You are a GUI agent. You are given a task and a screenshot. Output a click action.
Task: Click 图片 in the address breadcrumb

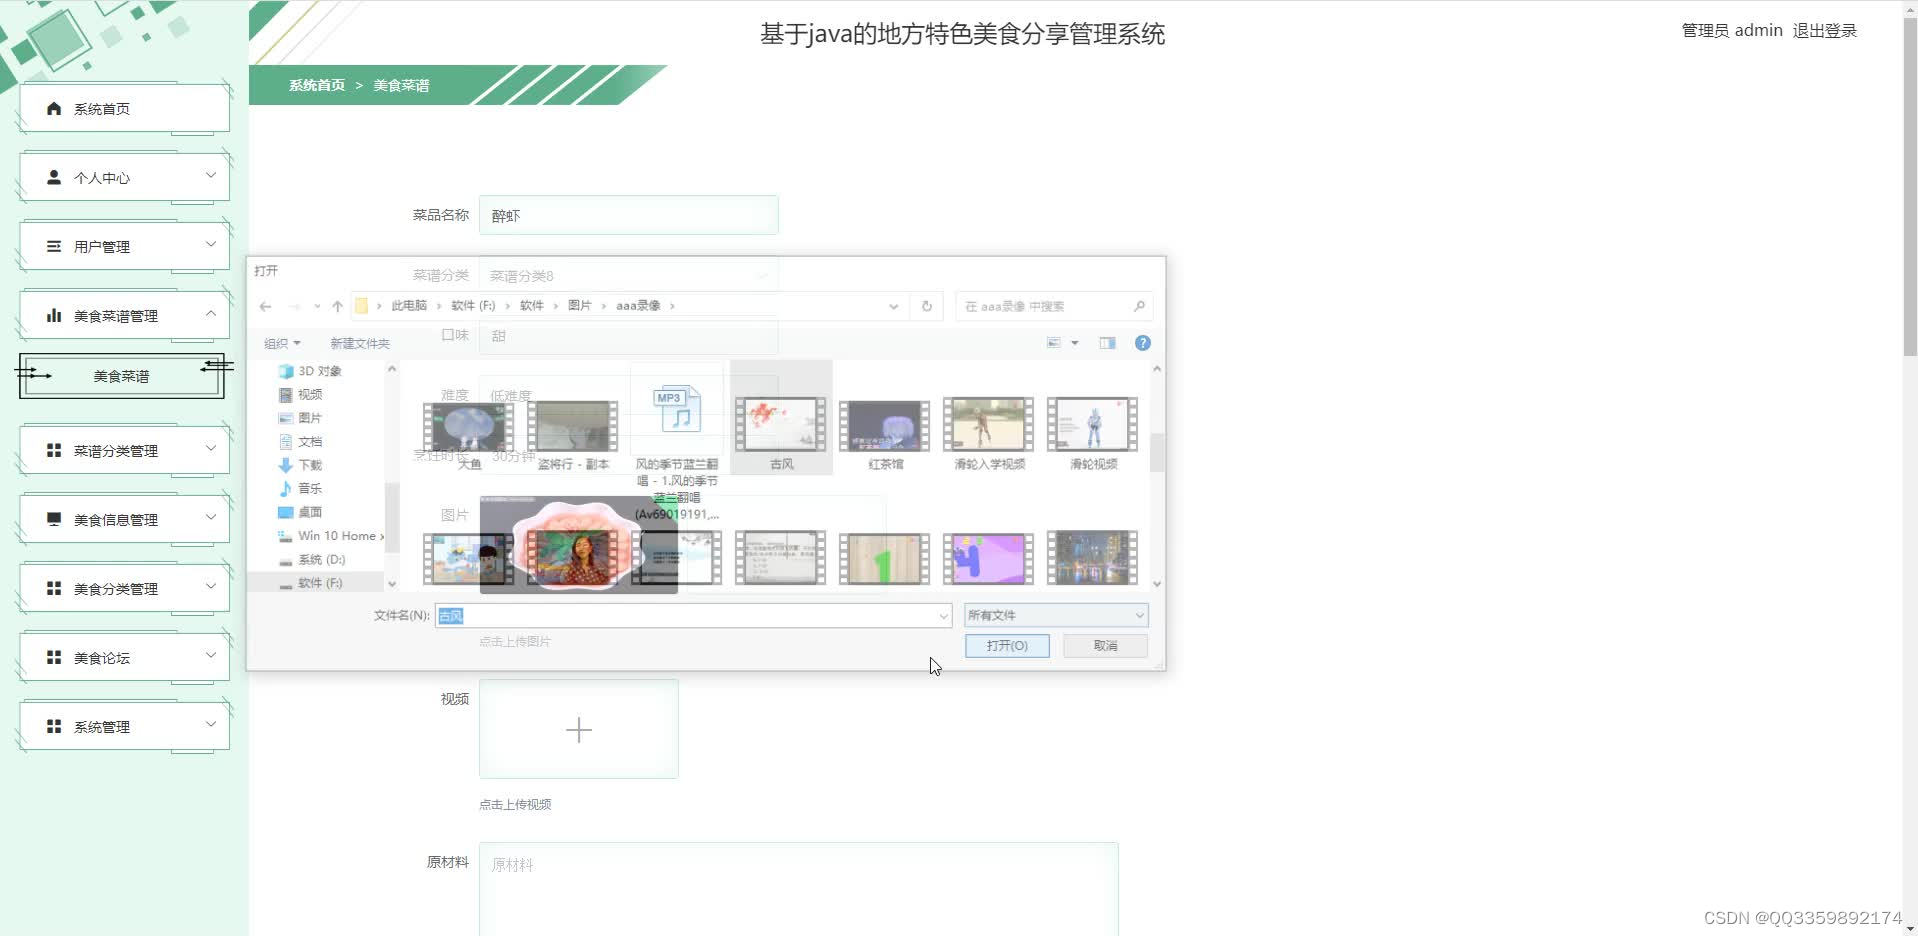click(580, 306)
